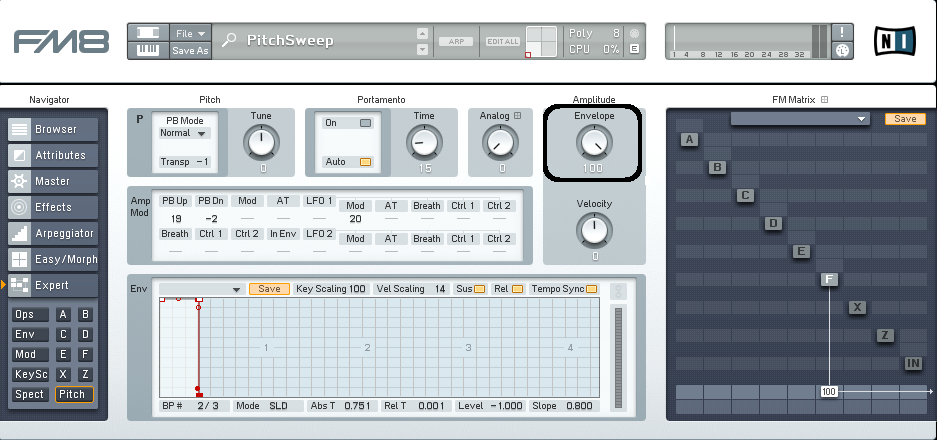Click the Amplitude Envelope knob
The width and height of the screenshot is (937, 440).
point(593,143)
